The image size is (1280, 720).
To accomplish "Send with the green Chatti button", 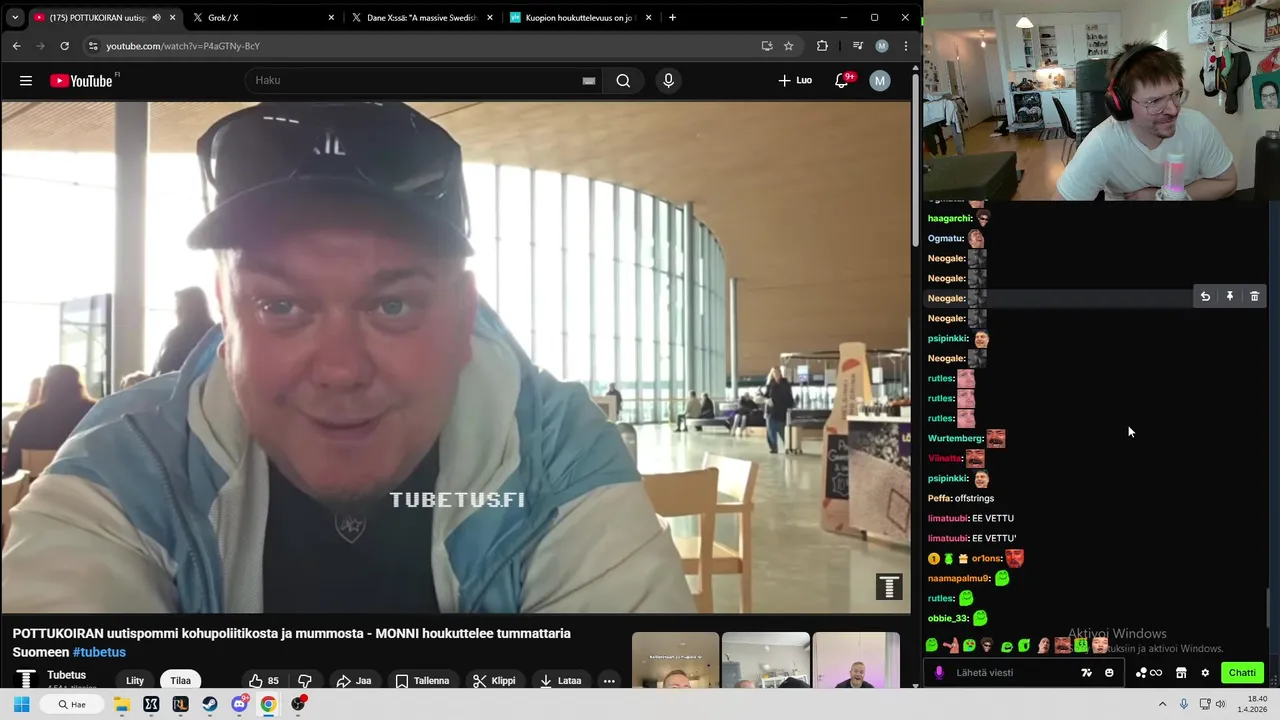I will 1242,673.
